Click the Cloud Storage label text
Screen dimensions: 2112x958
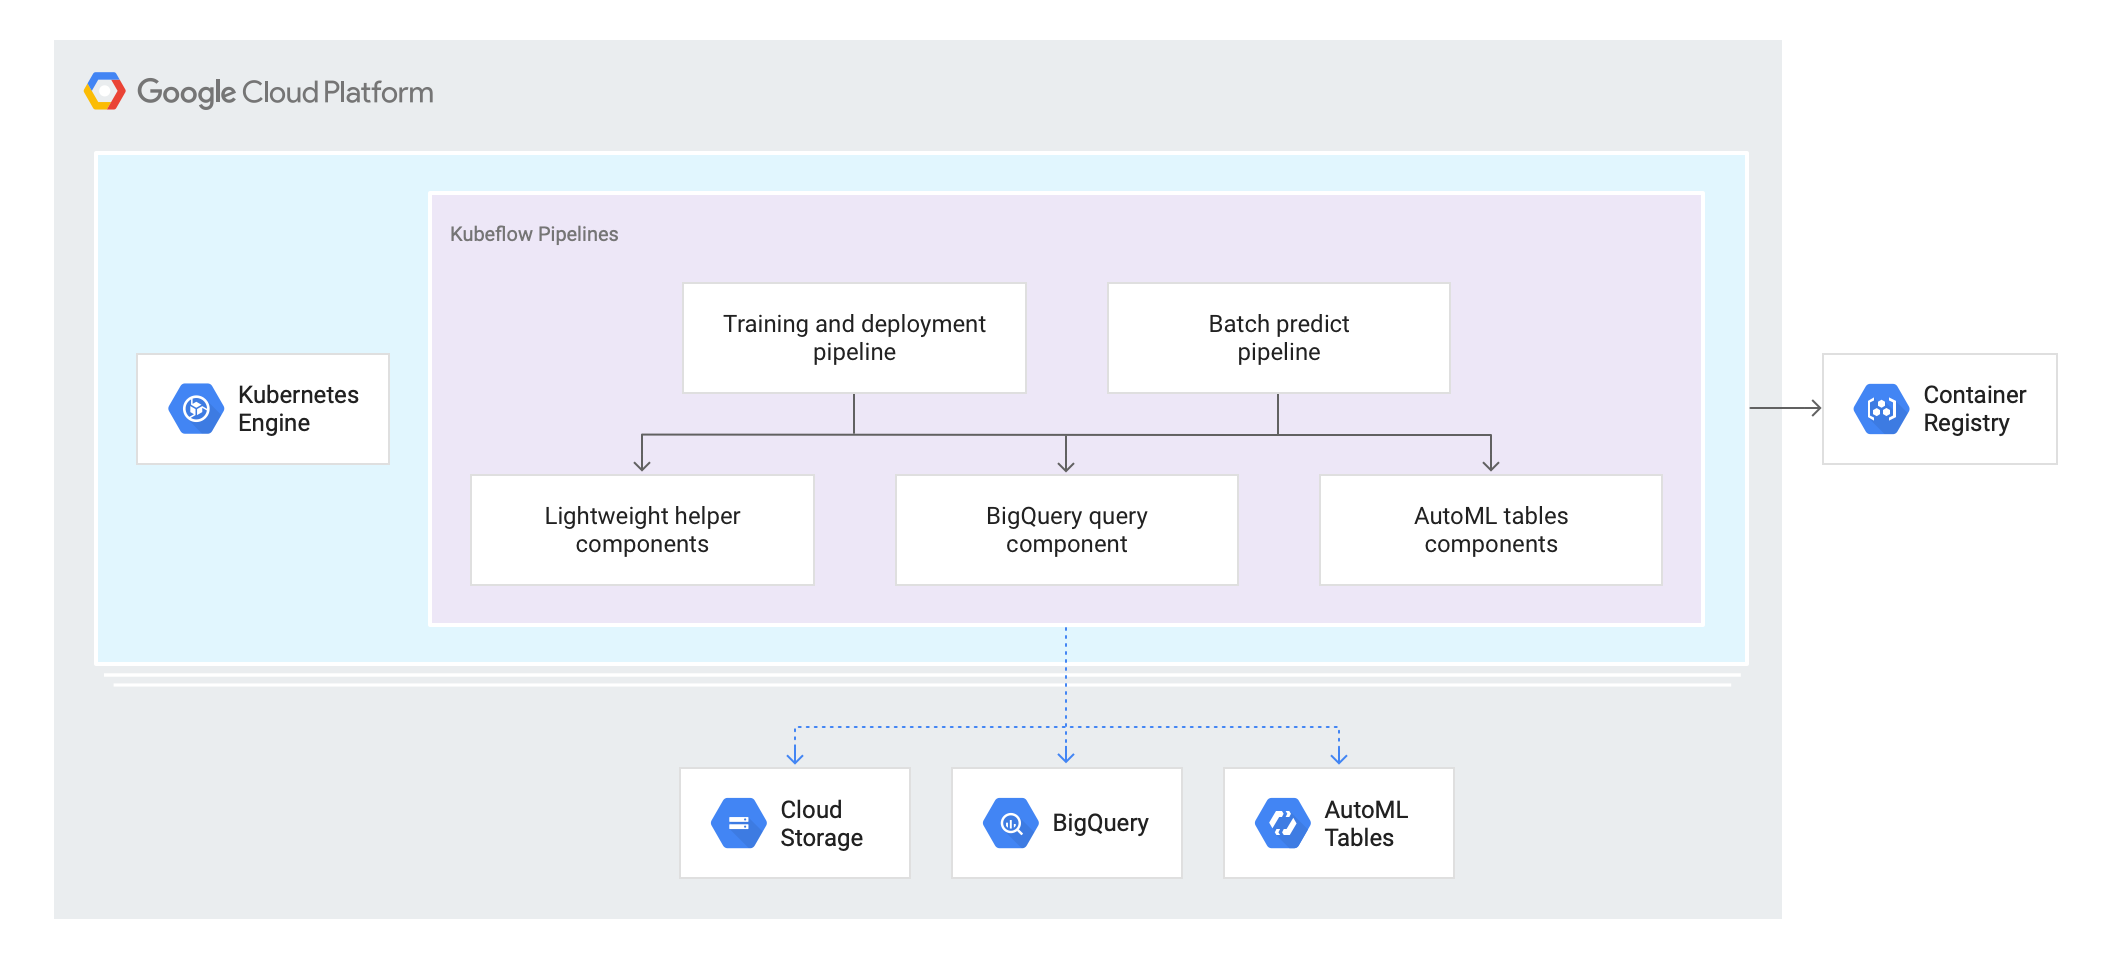821,823
